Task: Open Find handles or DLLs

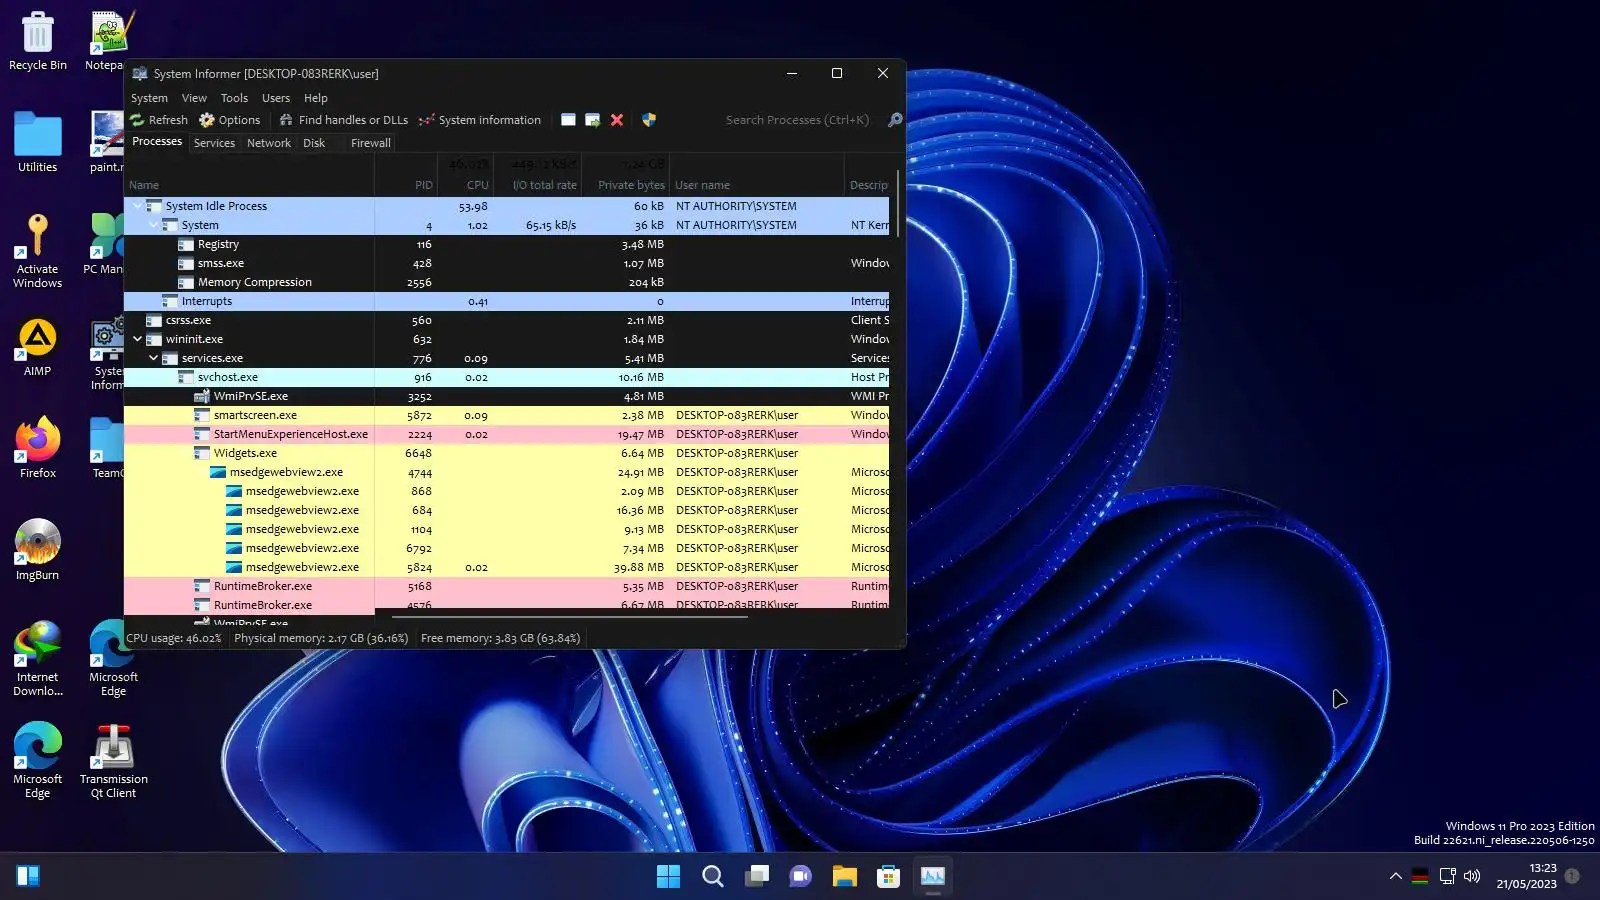Action: point(344,120)
